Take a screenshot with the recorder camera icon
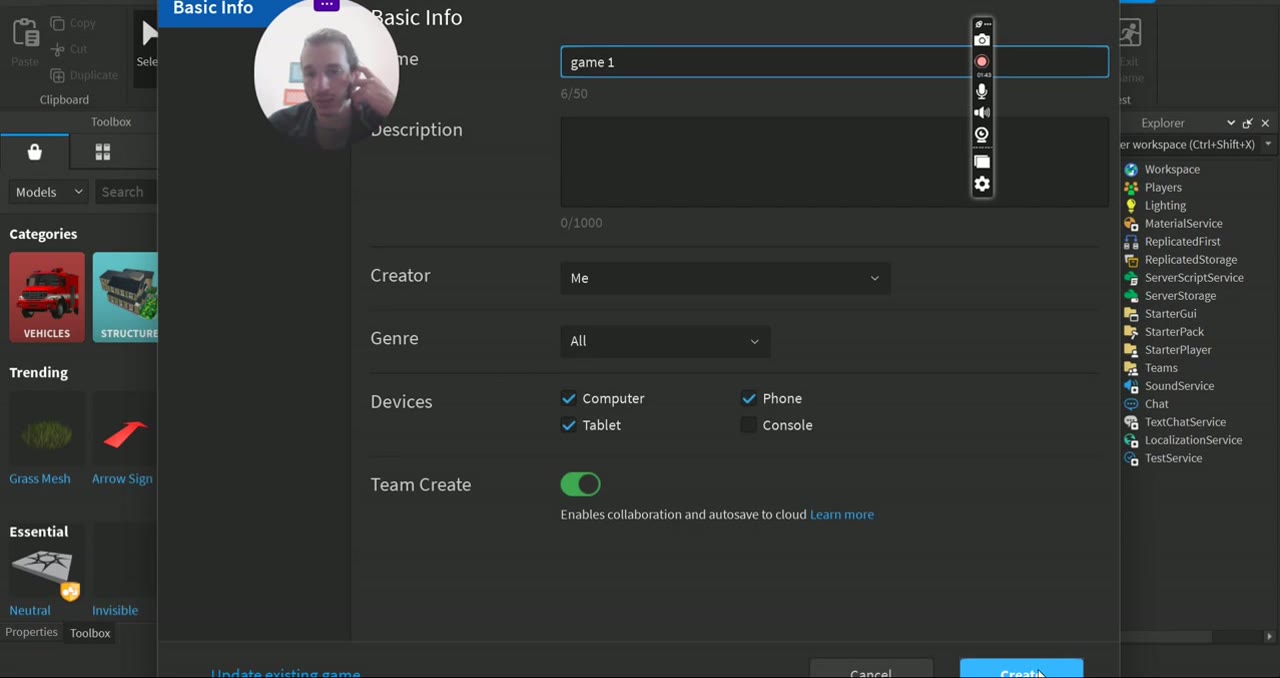This screenshot has height=678, width=1280. click(982, 40)
